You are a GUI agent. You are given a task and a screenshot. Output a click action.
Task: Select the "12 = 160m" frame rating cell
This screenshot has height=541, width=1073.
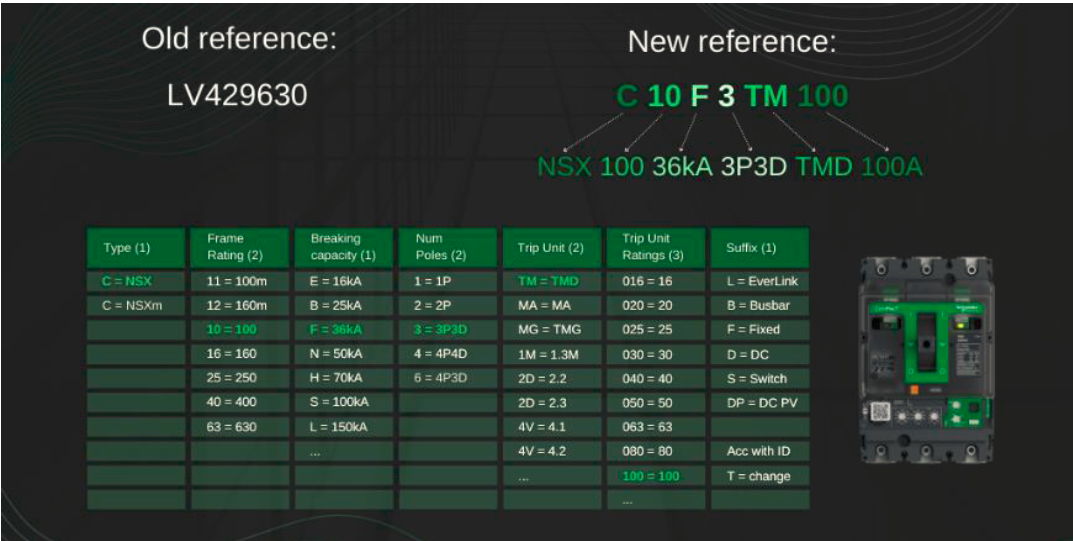(x=240, y=306)
